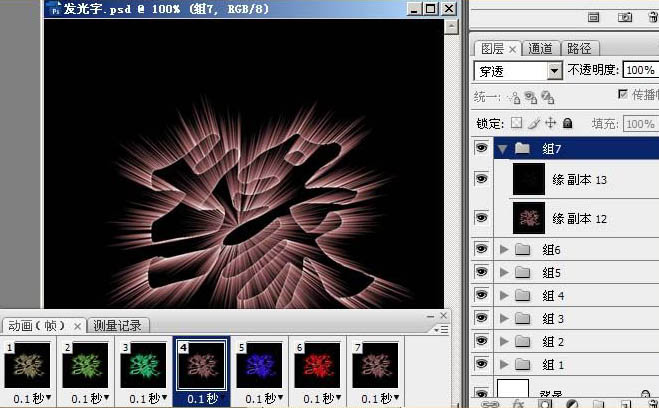Image resolution: width=659 pixels, height=408 pixels.
Task: Click the lock image pixels brush icon
Action: (534, 123)
